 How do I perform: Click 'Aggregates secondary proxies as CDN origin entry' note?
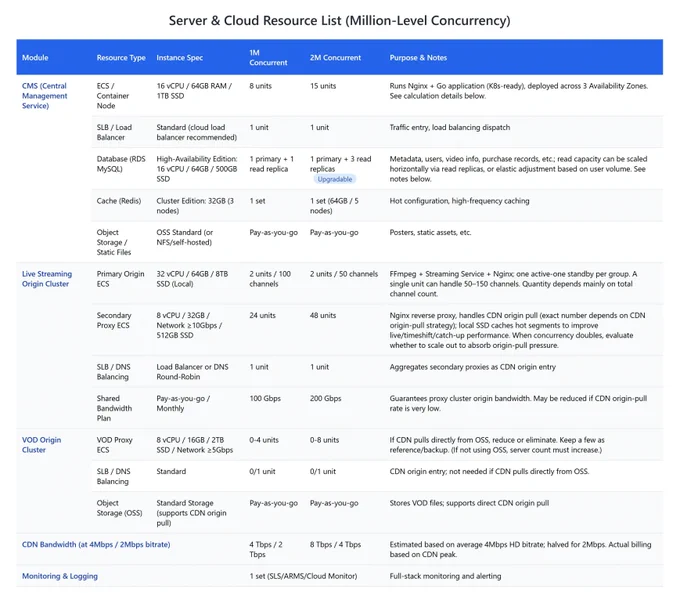[472, 367]
